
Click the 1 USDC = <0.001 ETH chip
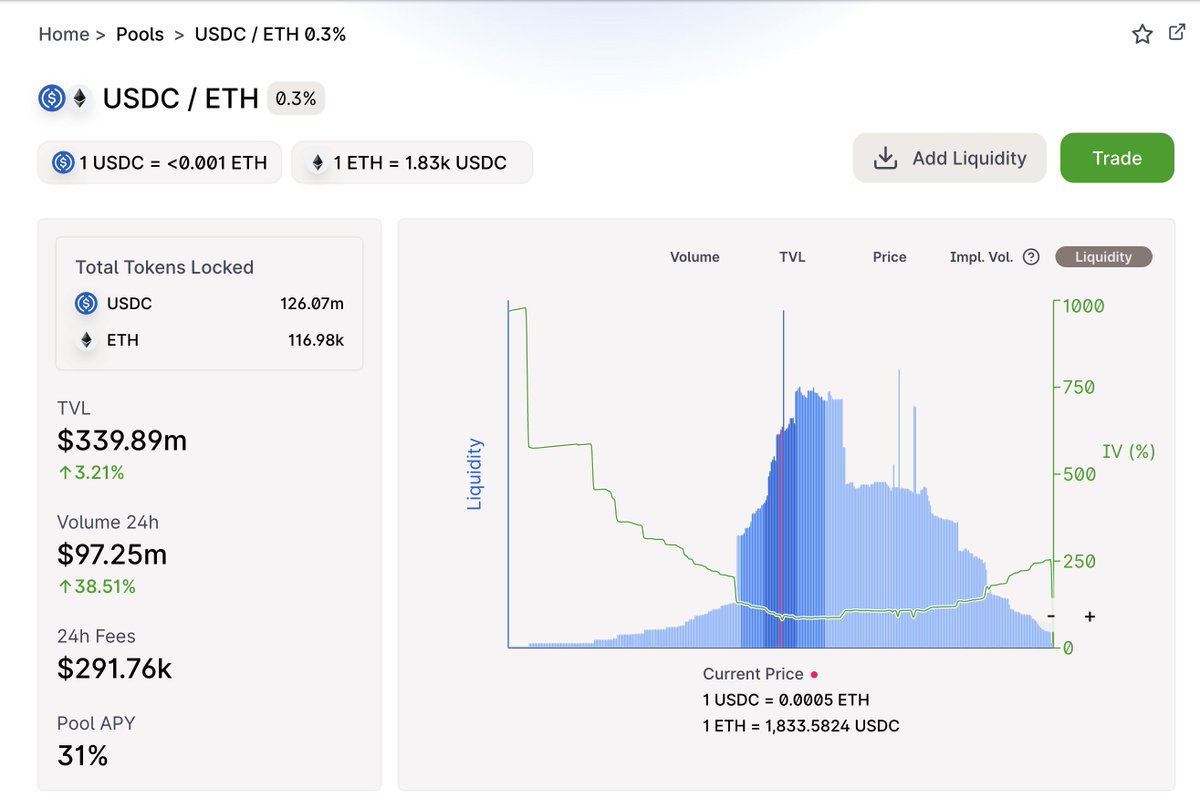coord(160,162)
